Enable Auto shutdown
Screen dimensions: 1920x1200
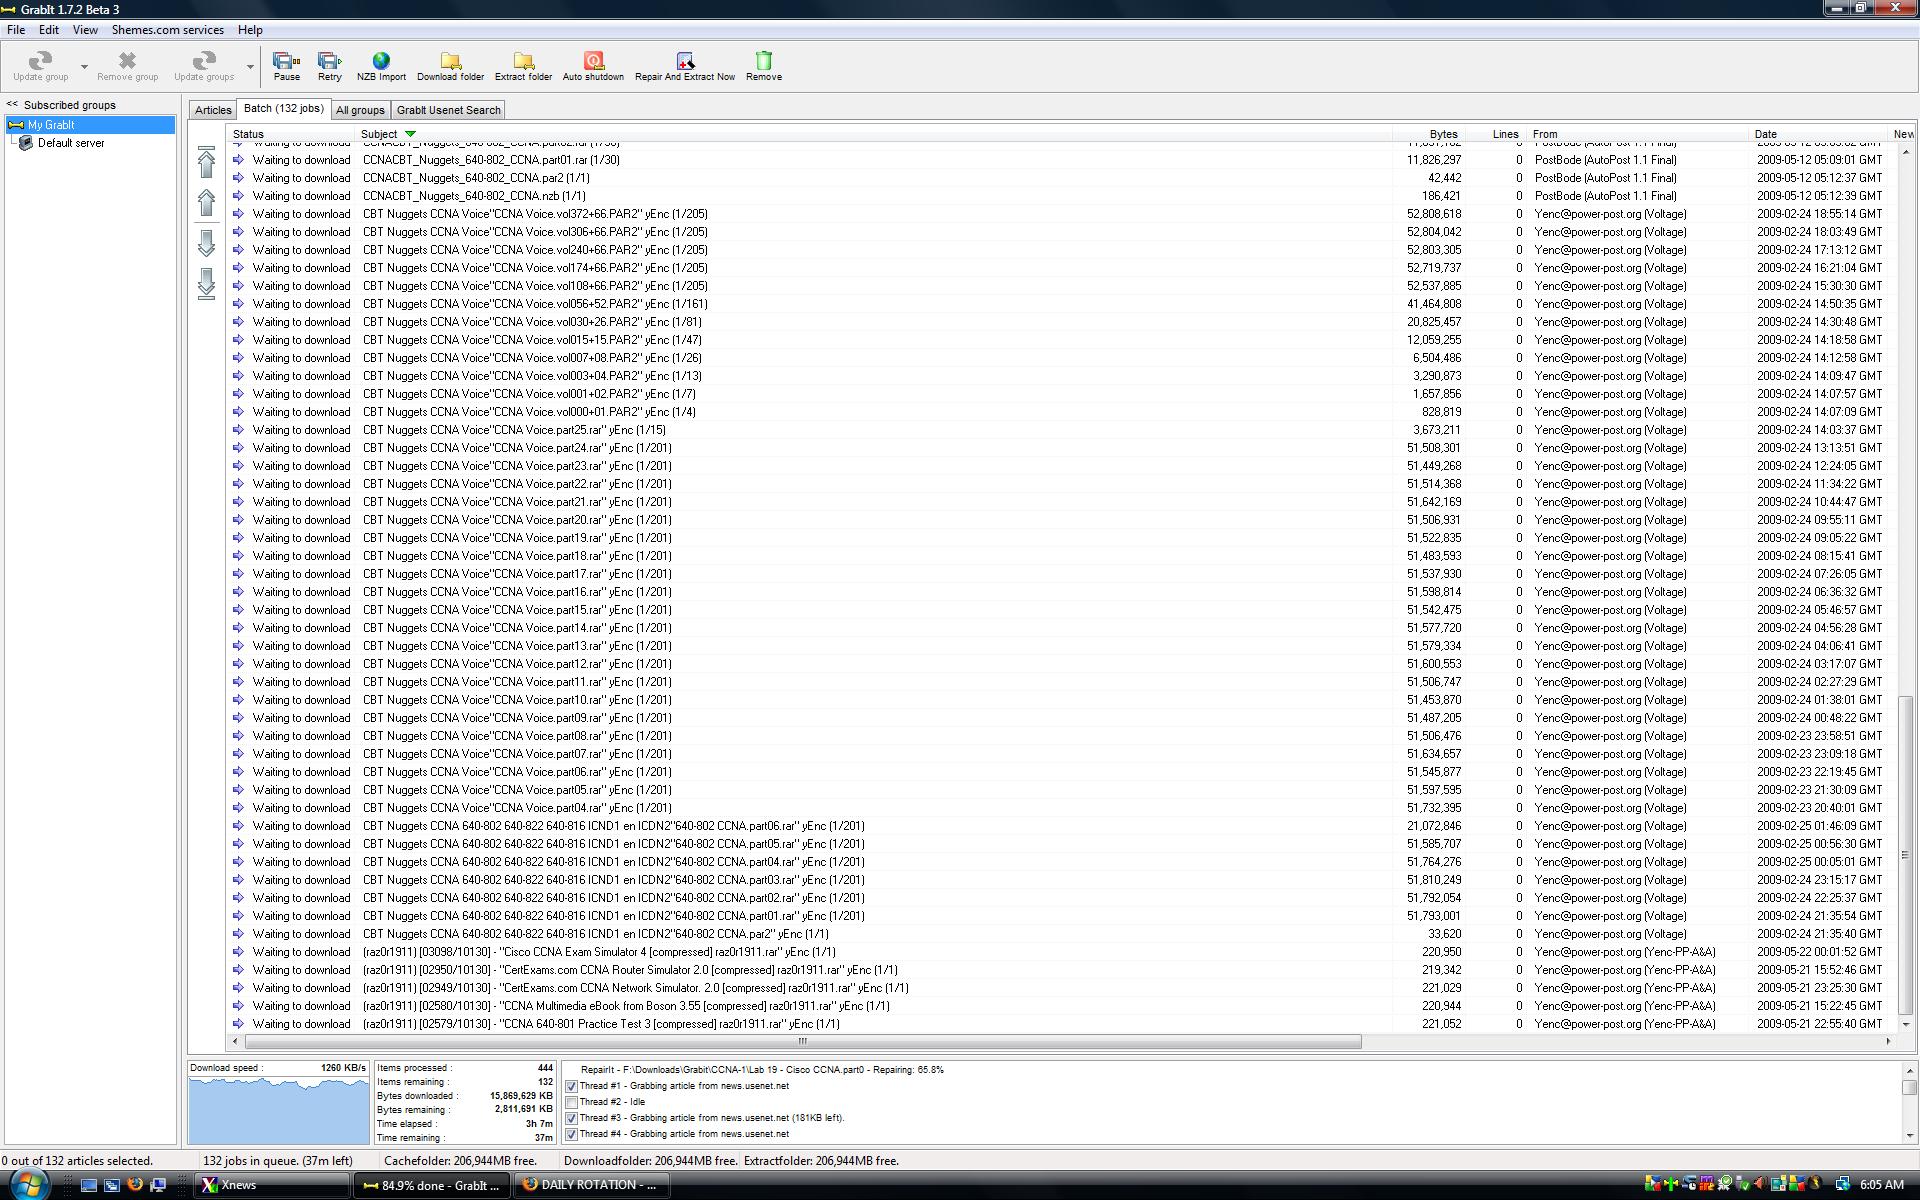click(593, 66)
